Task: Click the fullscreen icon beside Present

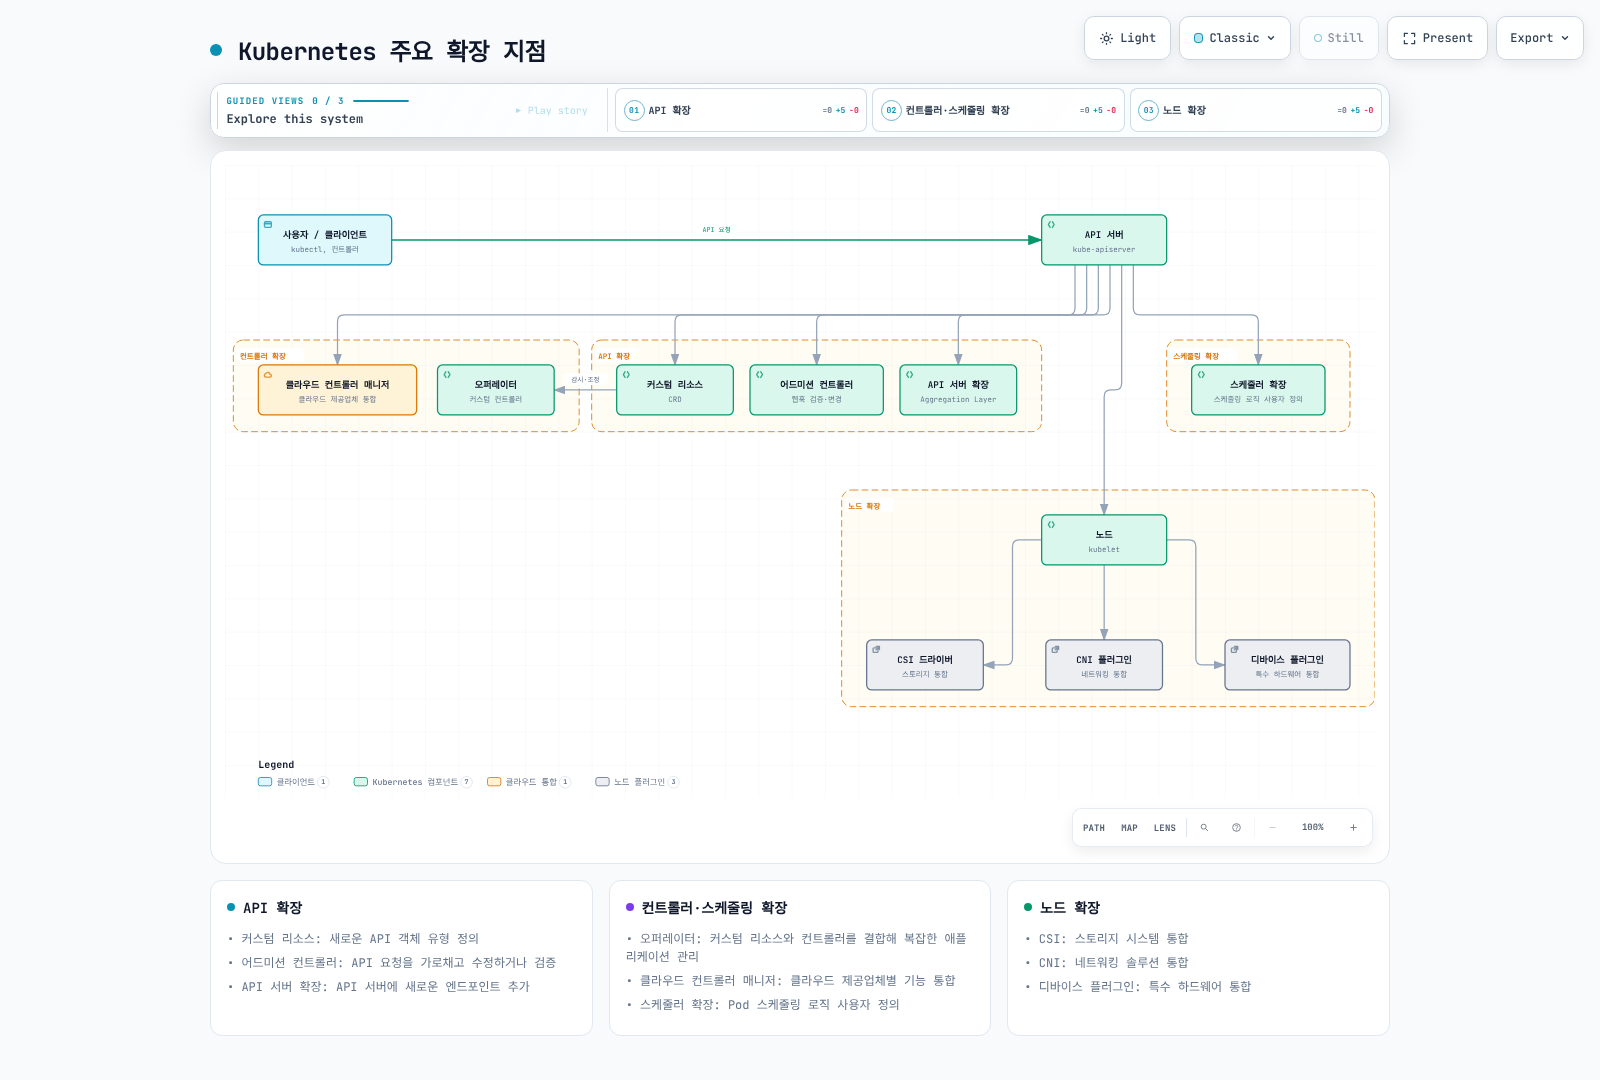Action: (x=1409, y=38)
